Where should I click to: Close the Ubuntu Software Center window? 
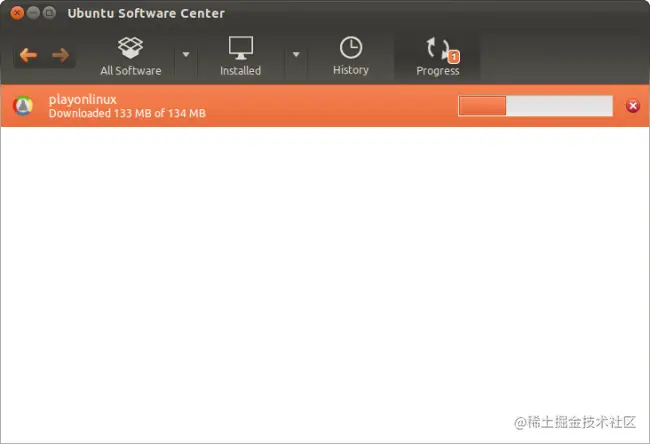coord(17,13)
